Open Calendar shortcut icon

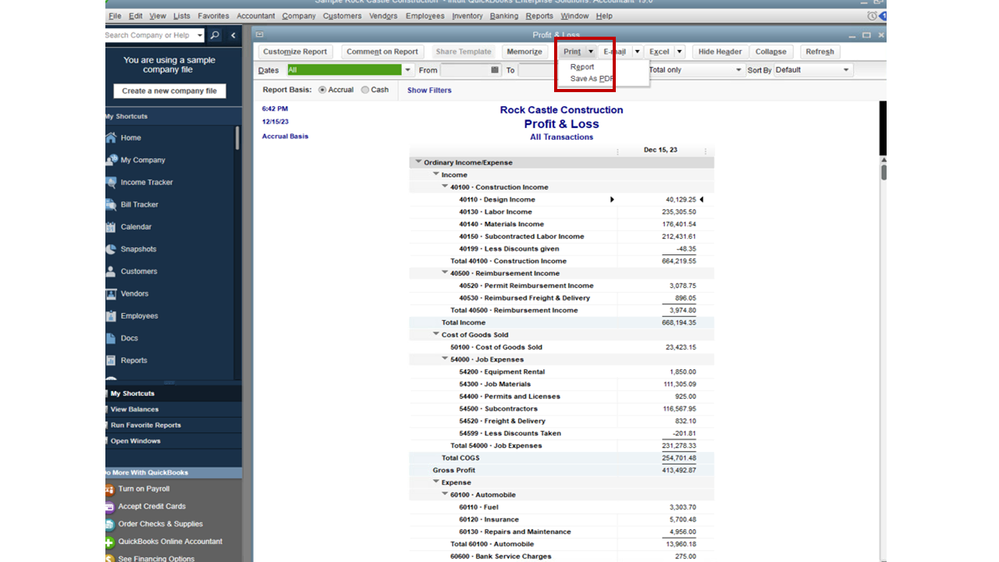tap(111, 227)
